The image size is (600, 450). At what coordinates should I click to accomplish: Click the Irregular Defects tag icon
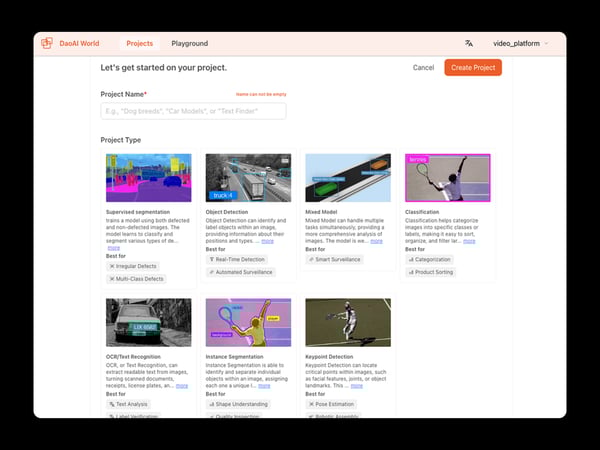click(112, 265)
